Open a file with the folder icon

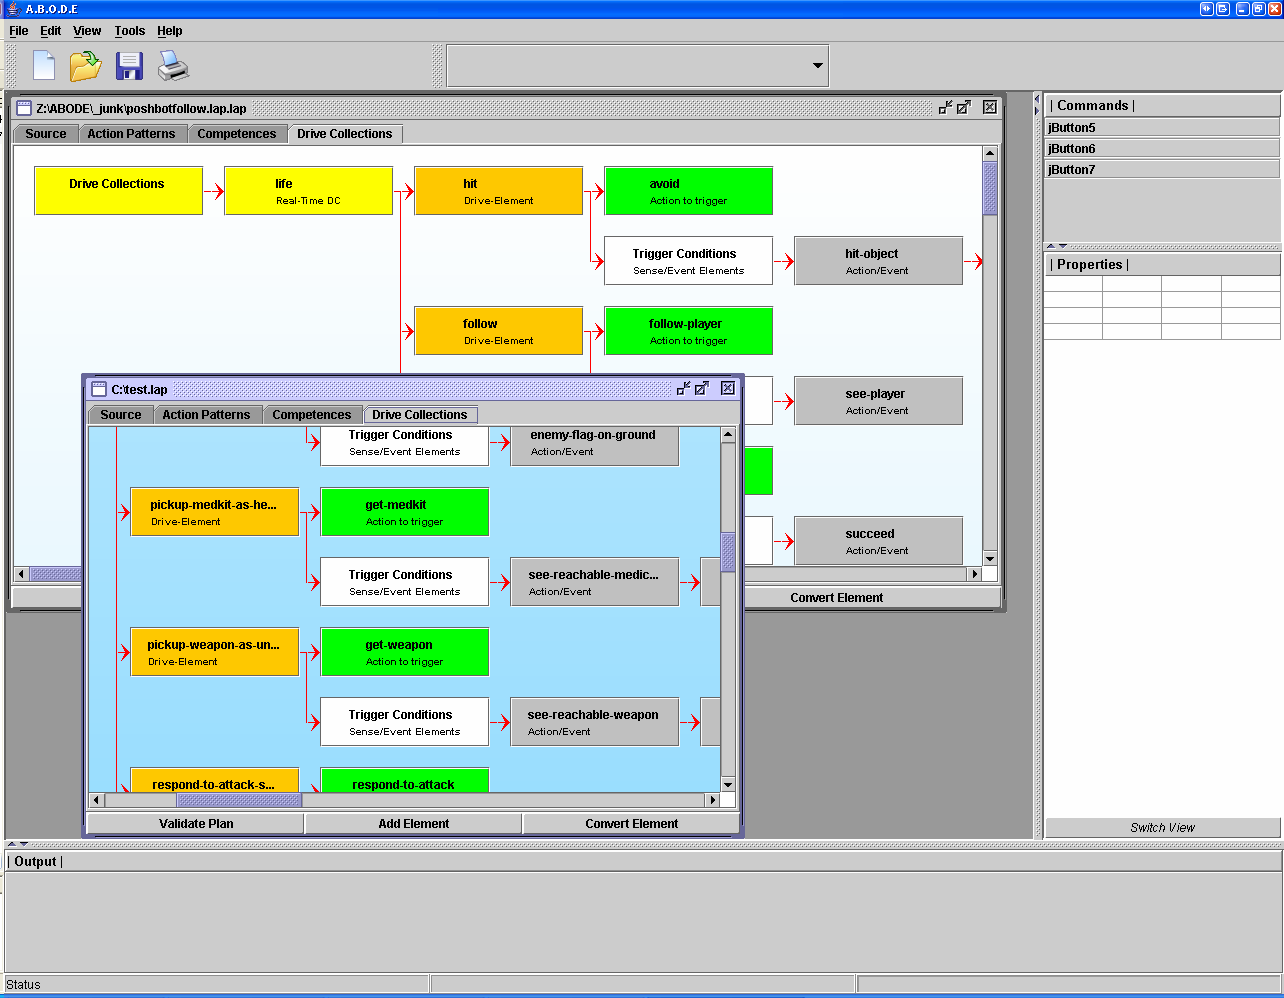coord(86,66)
